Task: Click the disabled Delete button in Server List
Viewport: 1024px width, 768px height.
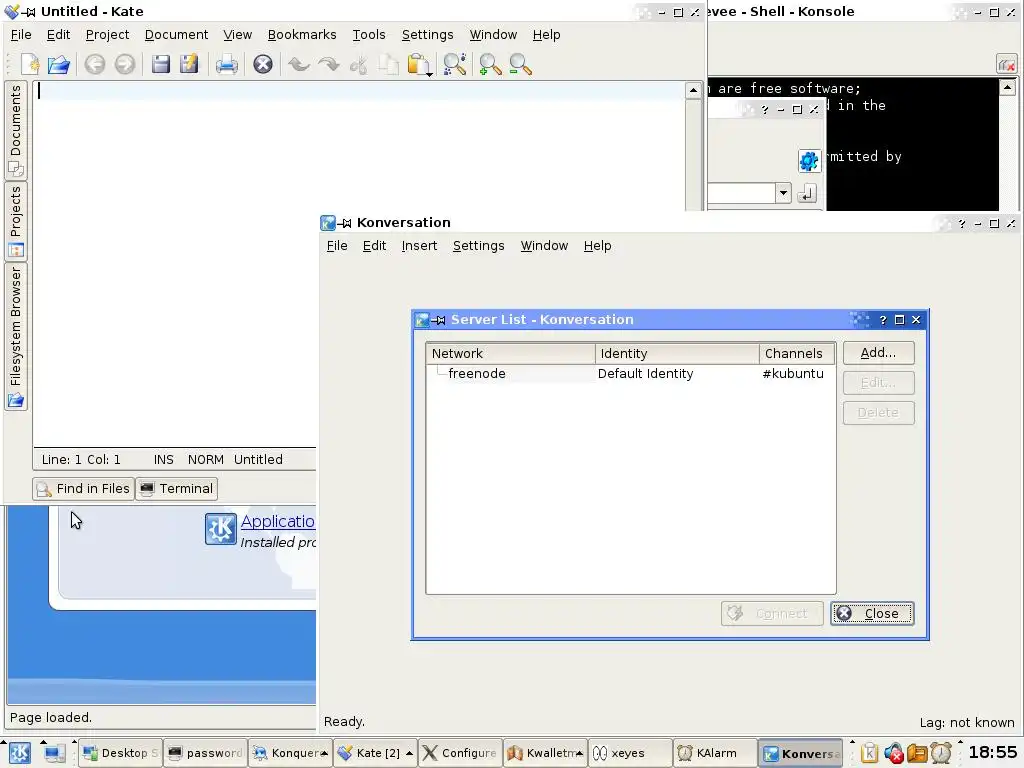Action: [878, 413]
